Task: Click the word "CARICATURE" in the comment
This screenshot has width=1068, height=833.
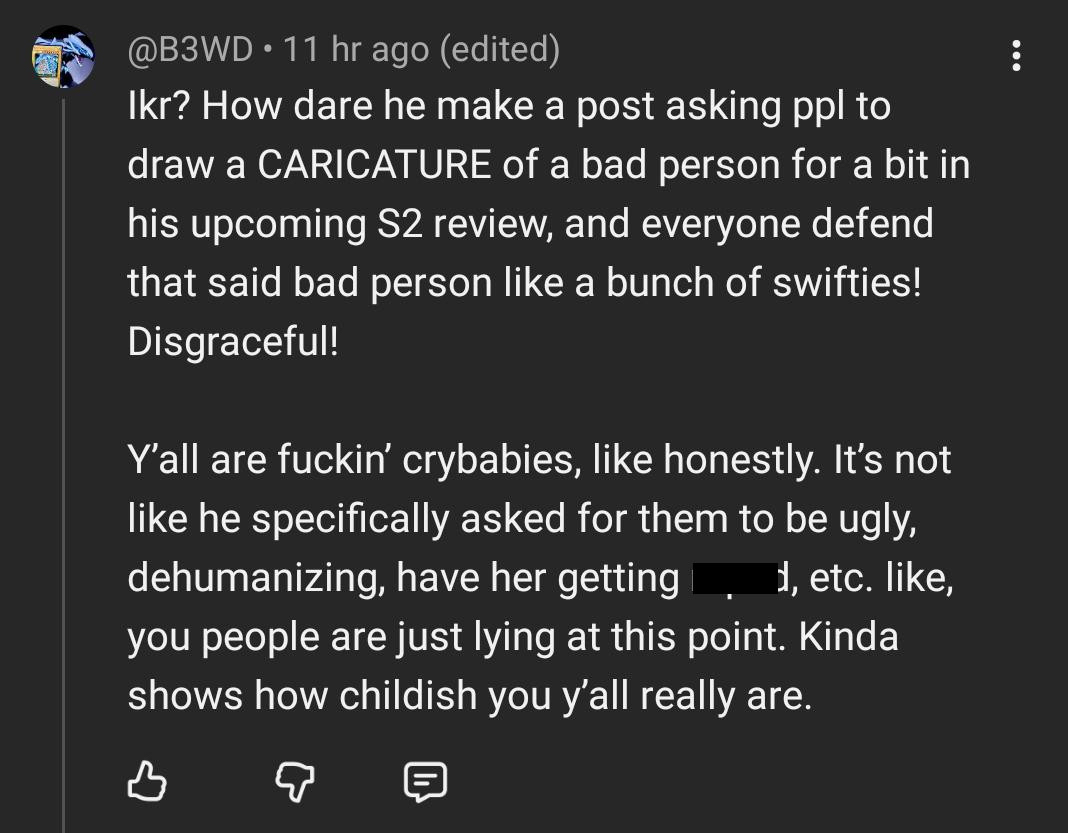Action: (x=374, y=165)
